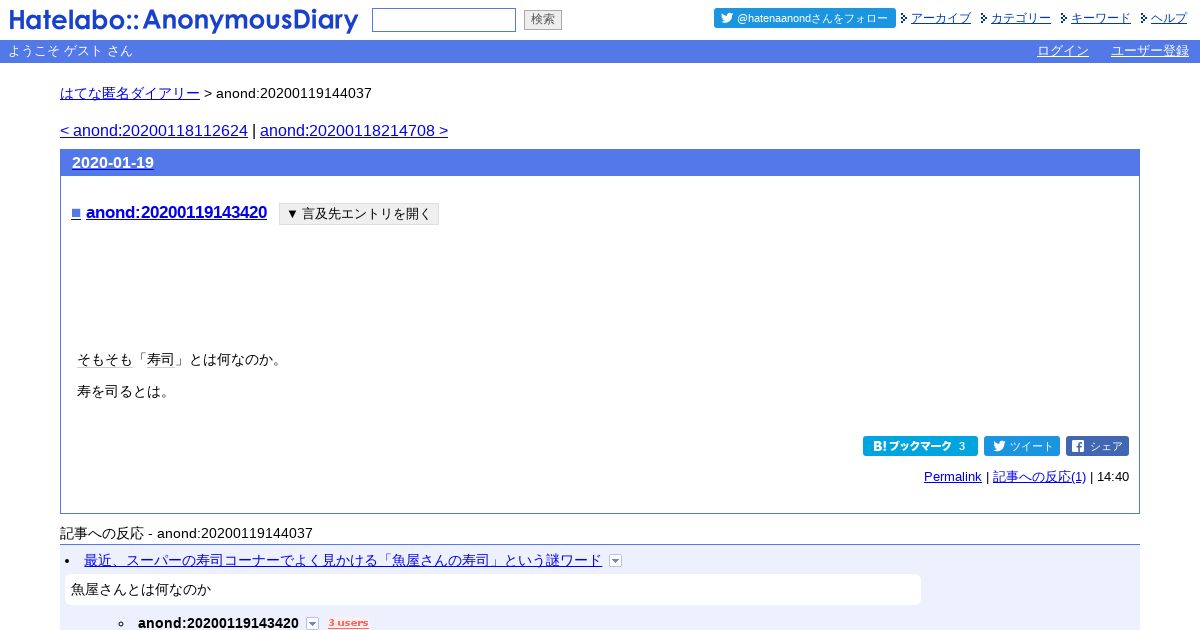Click the Facebook シェア button

pos(1097,446)
